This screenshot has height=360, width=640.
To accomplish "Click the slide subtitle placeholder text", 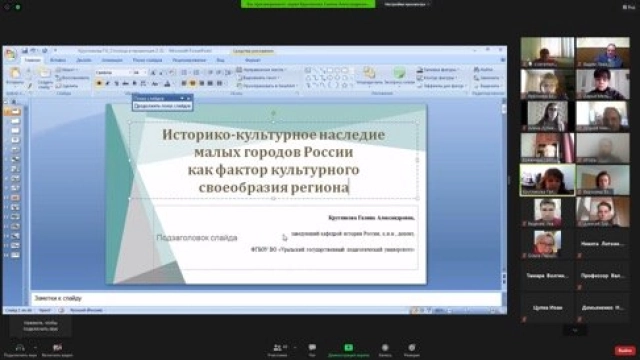I will tap(197, 238).
